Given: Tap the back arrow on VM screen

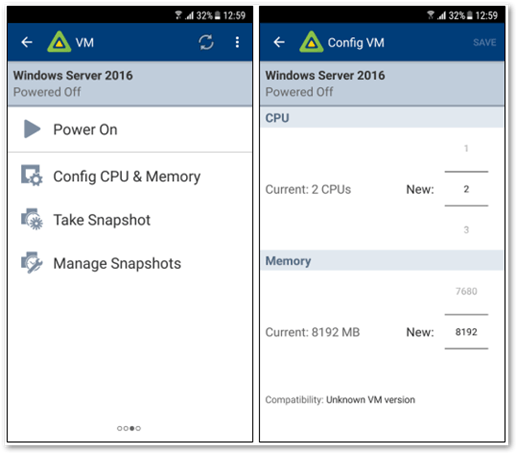Looking at the screenshot, I should (x=27, y=42).
